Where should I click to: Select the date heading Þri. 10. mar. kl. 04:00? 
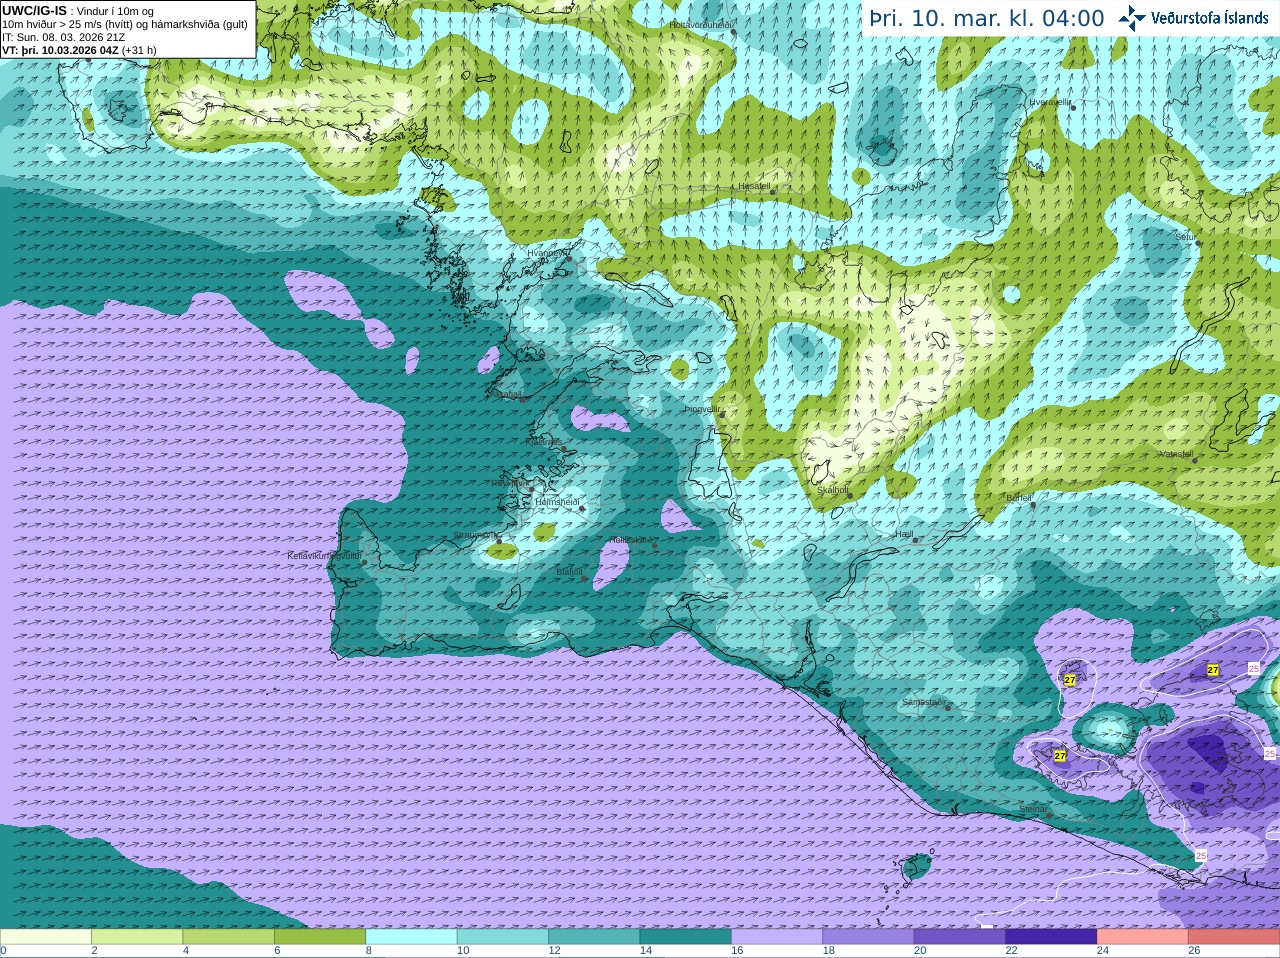(x=987, y=18)
